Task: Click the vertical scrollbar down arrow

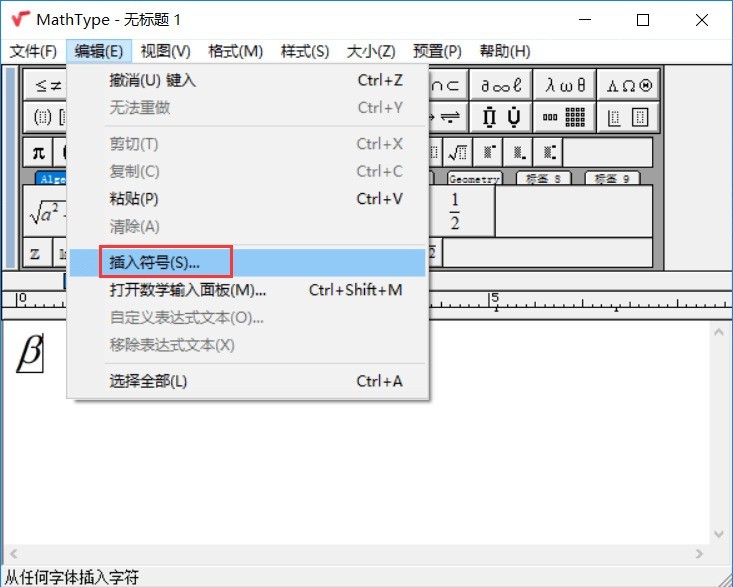Action: [719, 533]
